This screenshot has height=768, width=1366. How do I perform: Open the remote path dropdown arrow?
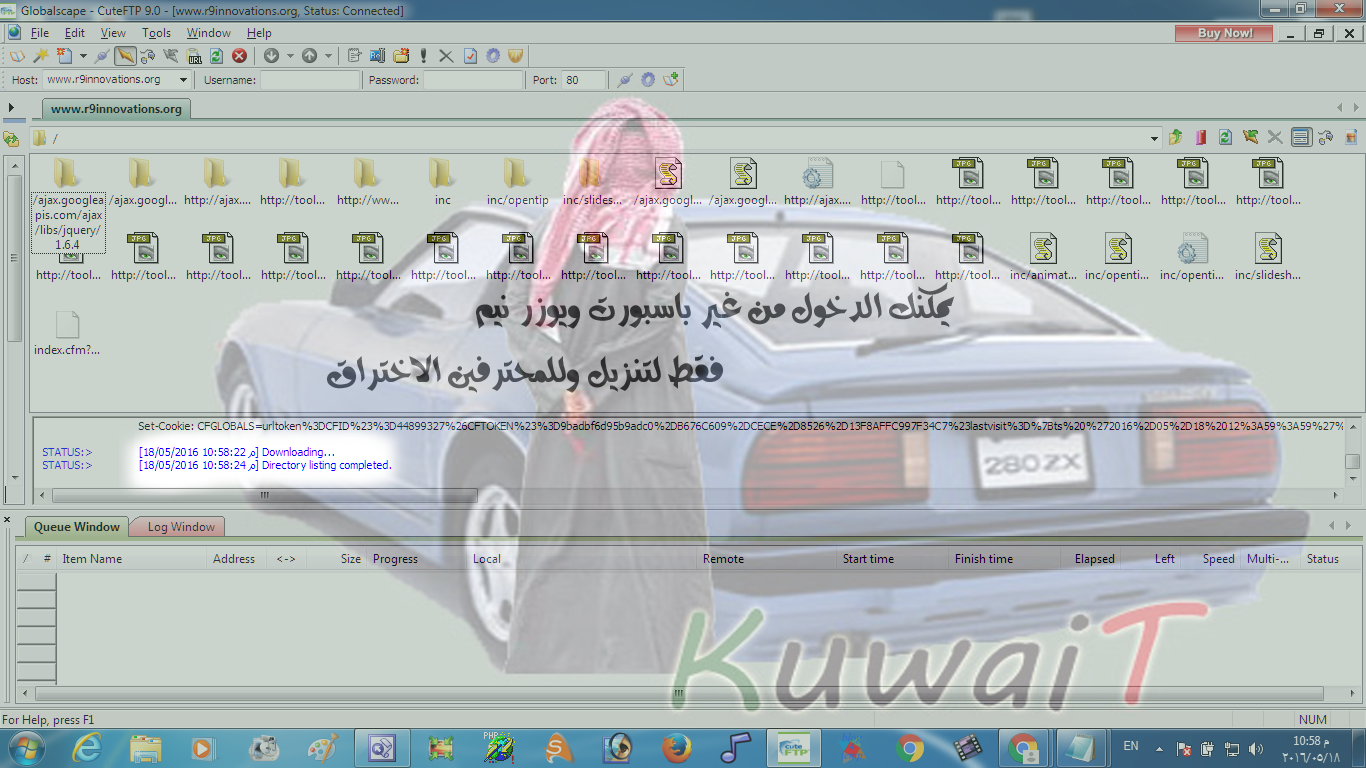coord(1154,138)
